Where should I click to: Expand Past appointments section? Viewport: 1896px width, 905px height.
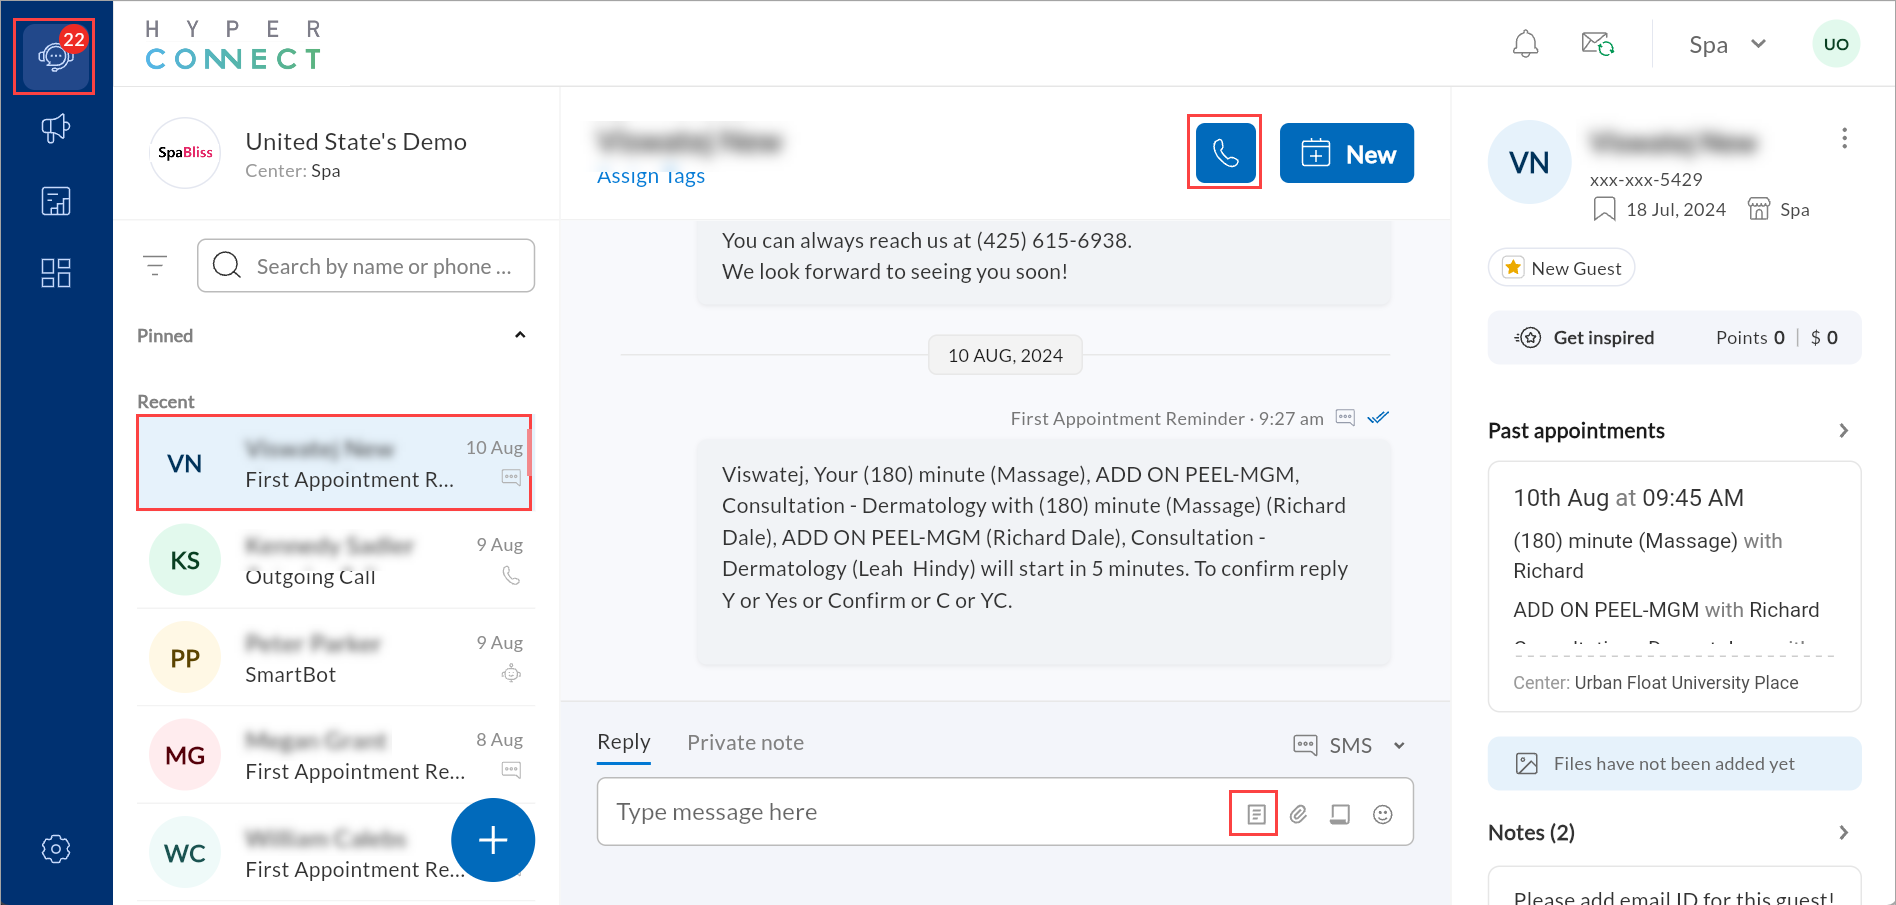[1844, 430]
